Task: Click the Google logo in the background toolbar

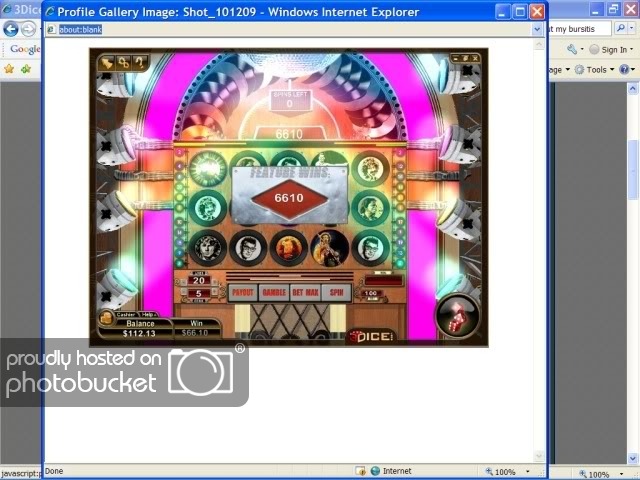Action: pos(24,49)
